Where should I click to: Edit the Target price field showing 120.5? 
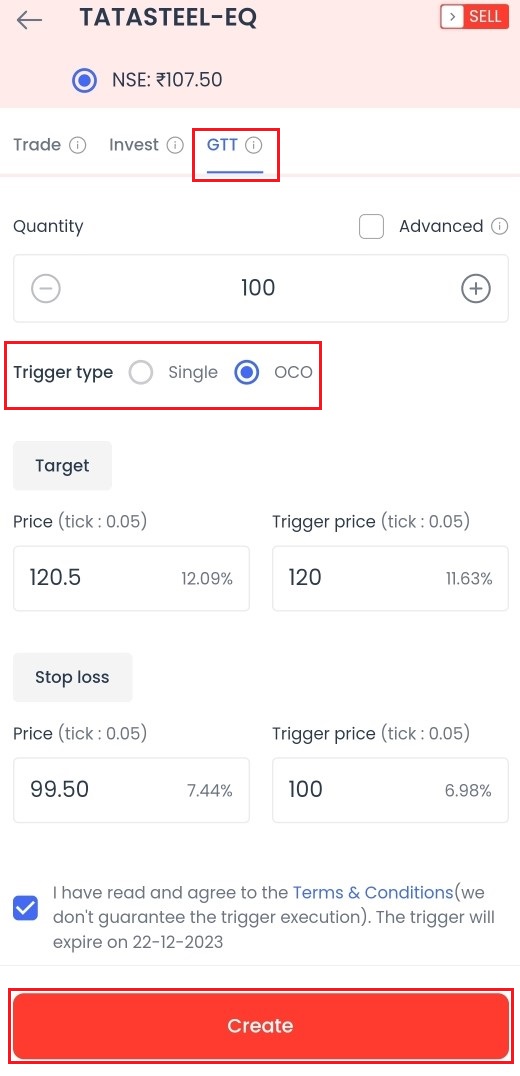(131, 578)
